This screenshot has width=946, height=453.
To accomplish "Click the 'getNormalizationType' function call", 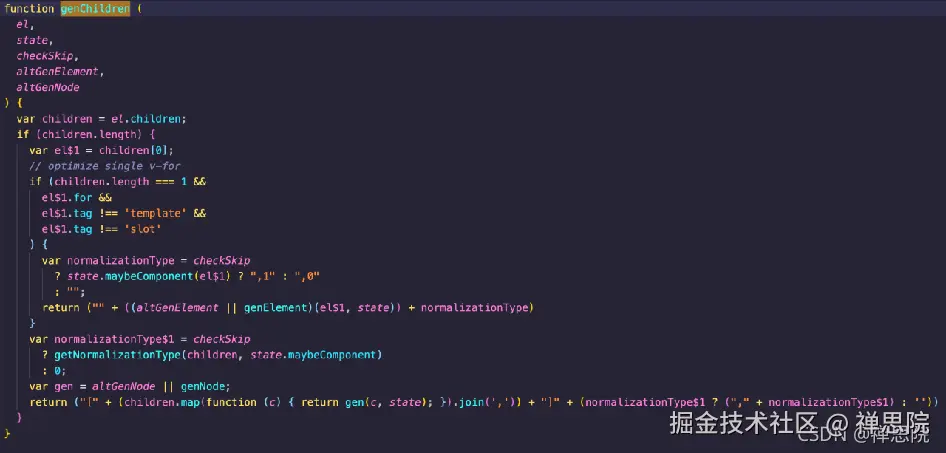I will pos(118,355).
